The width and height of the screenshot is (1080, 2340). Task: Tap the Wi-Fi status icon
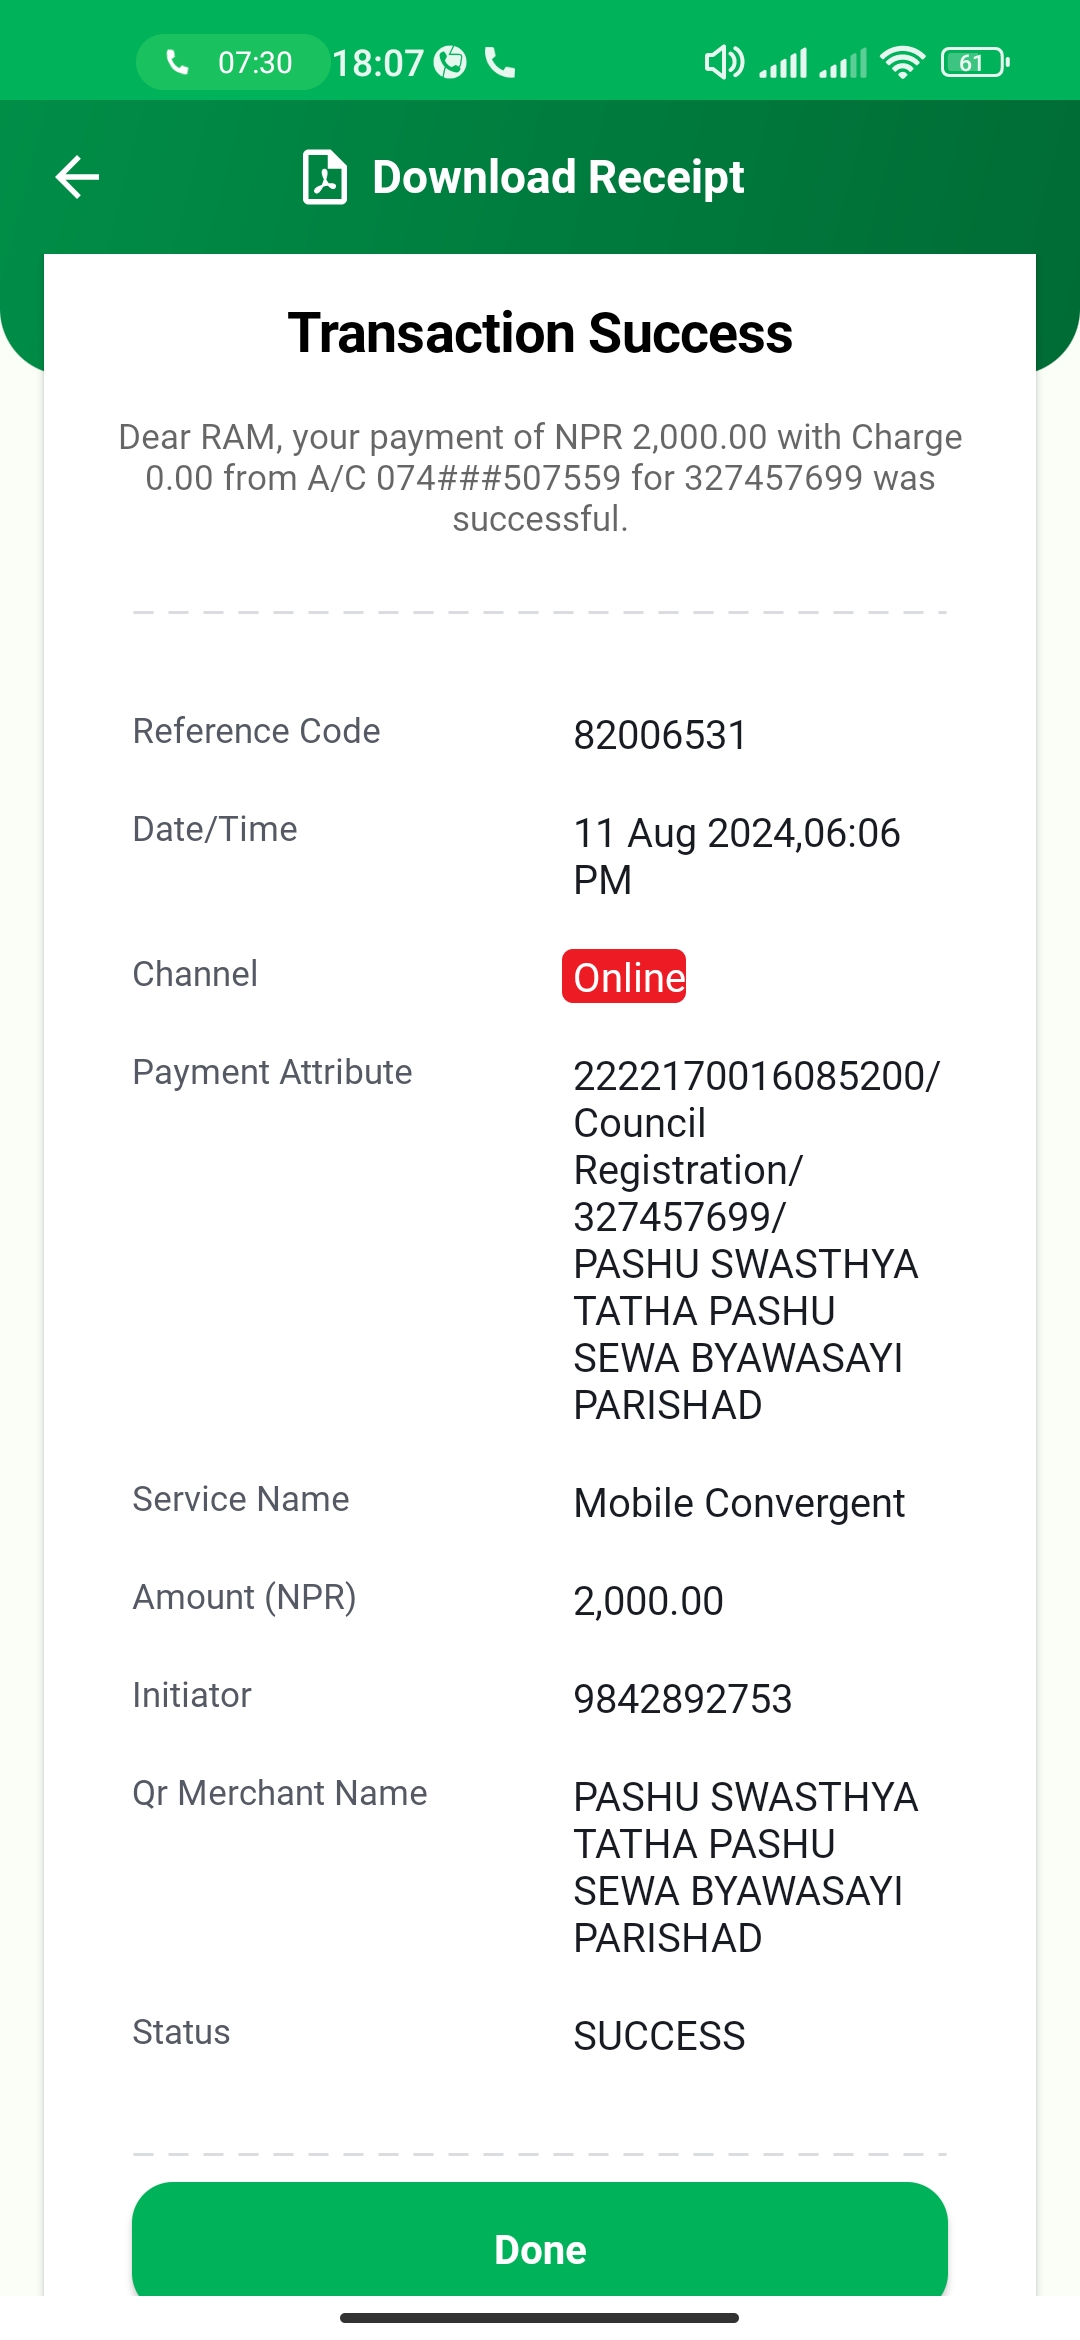[902, 62]
